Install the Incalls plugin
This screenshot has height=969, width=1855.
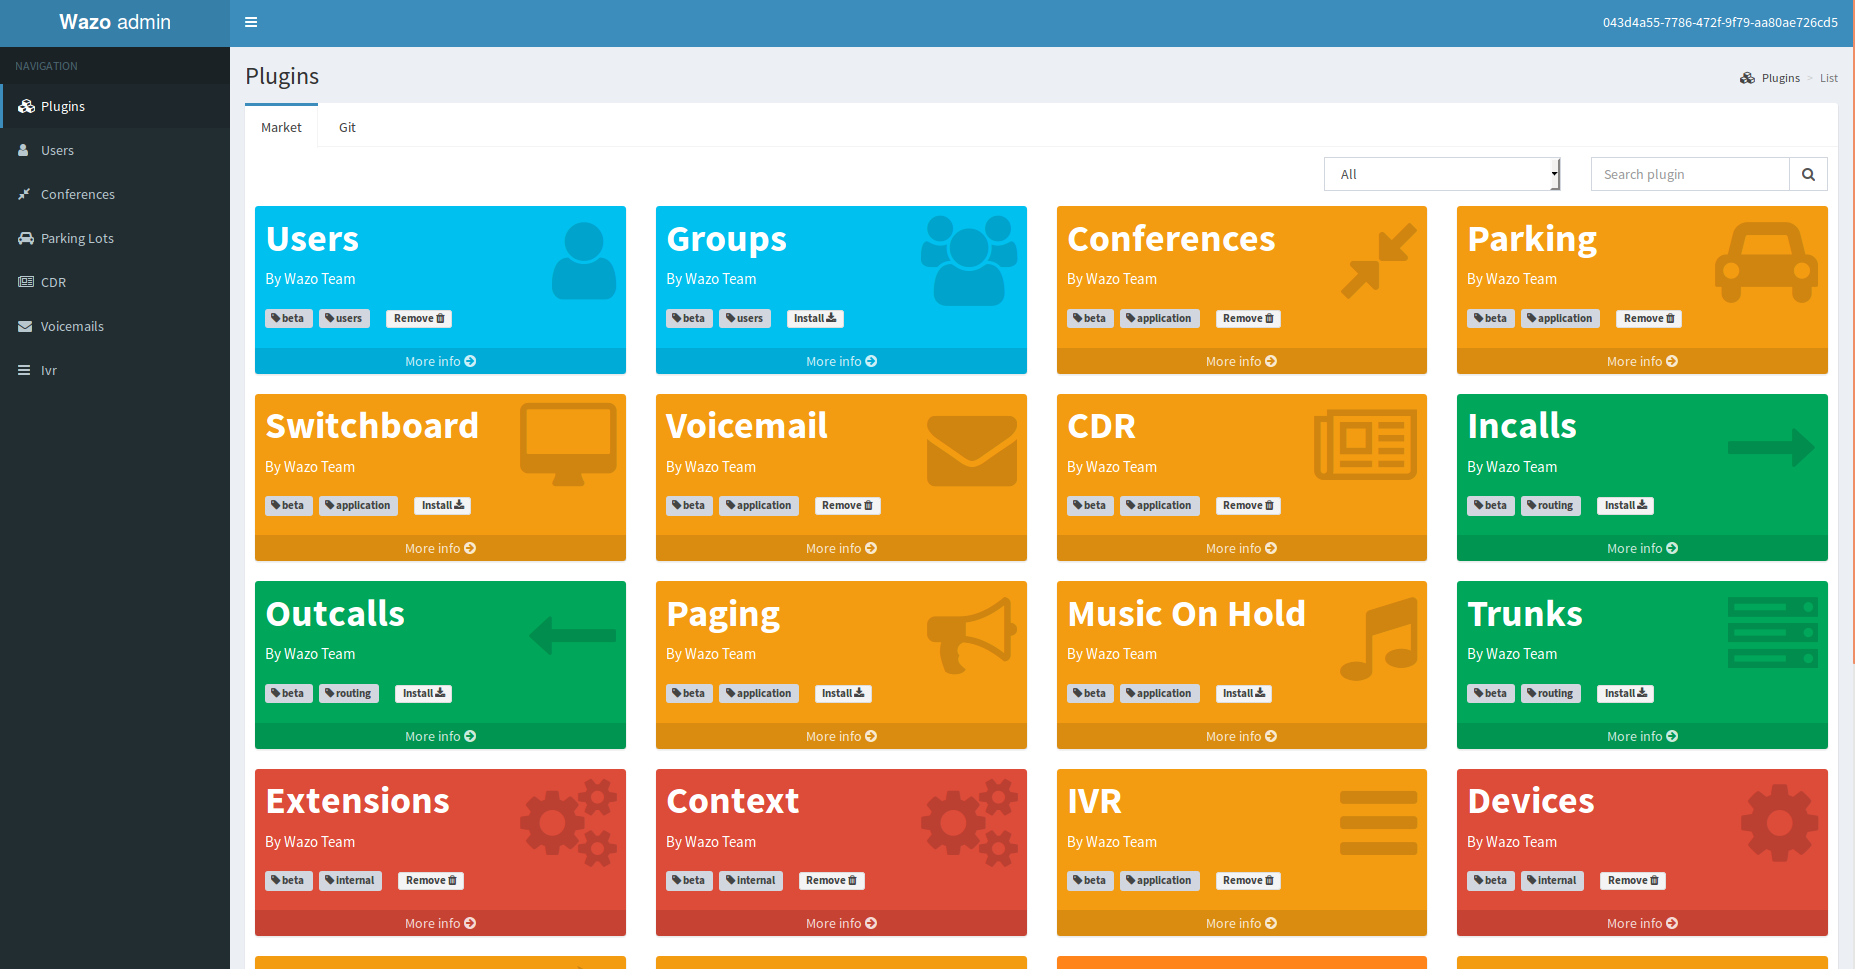tap(1625, 505)
